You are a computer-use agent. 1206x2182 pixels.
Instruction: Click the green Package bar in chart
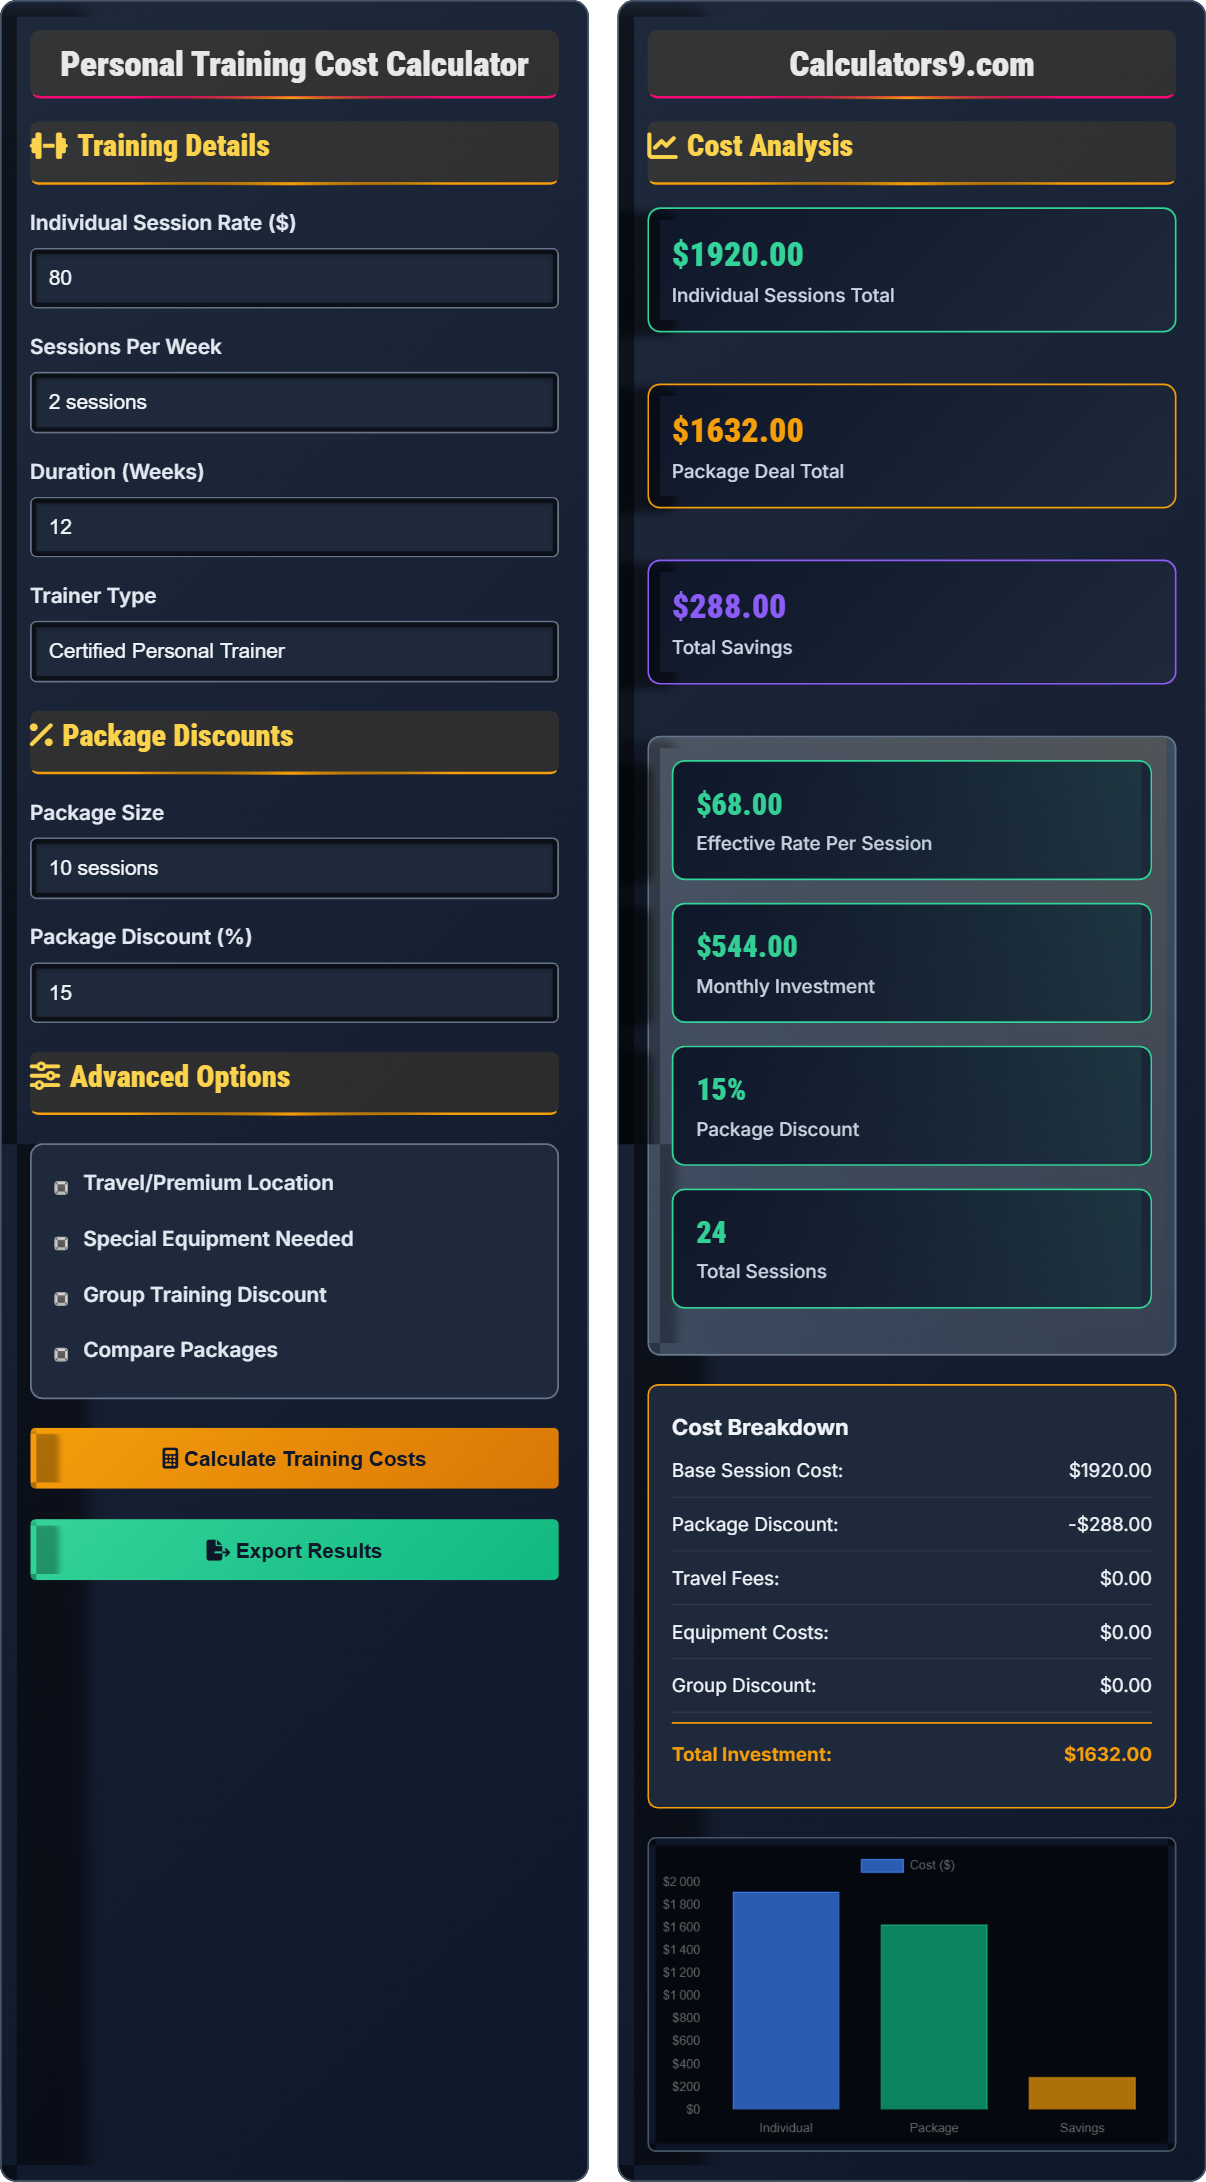[x=934, y=2016]
